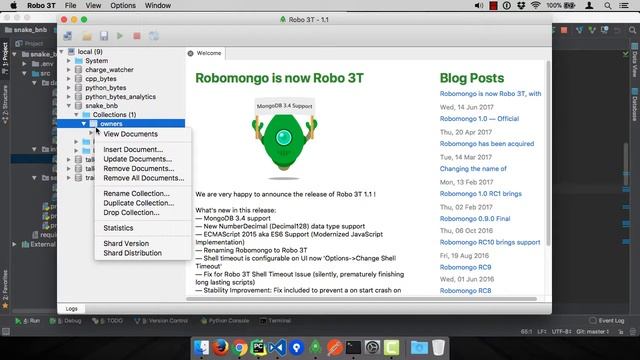
Task: Select the python_bytes_analytics tree row
Action: pyautogui.click(x=121, y=97)
